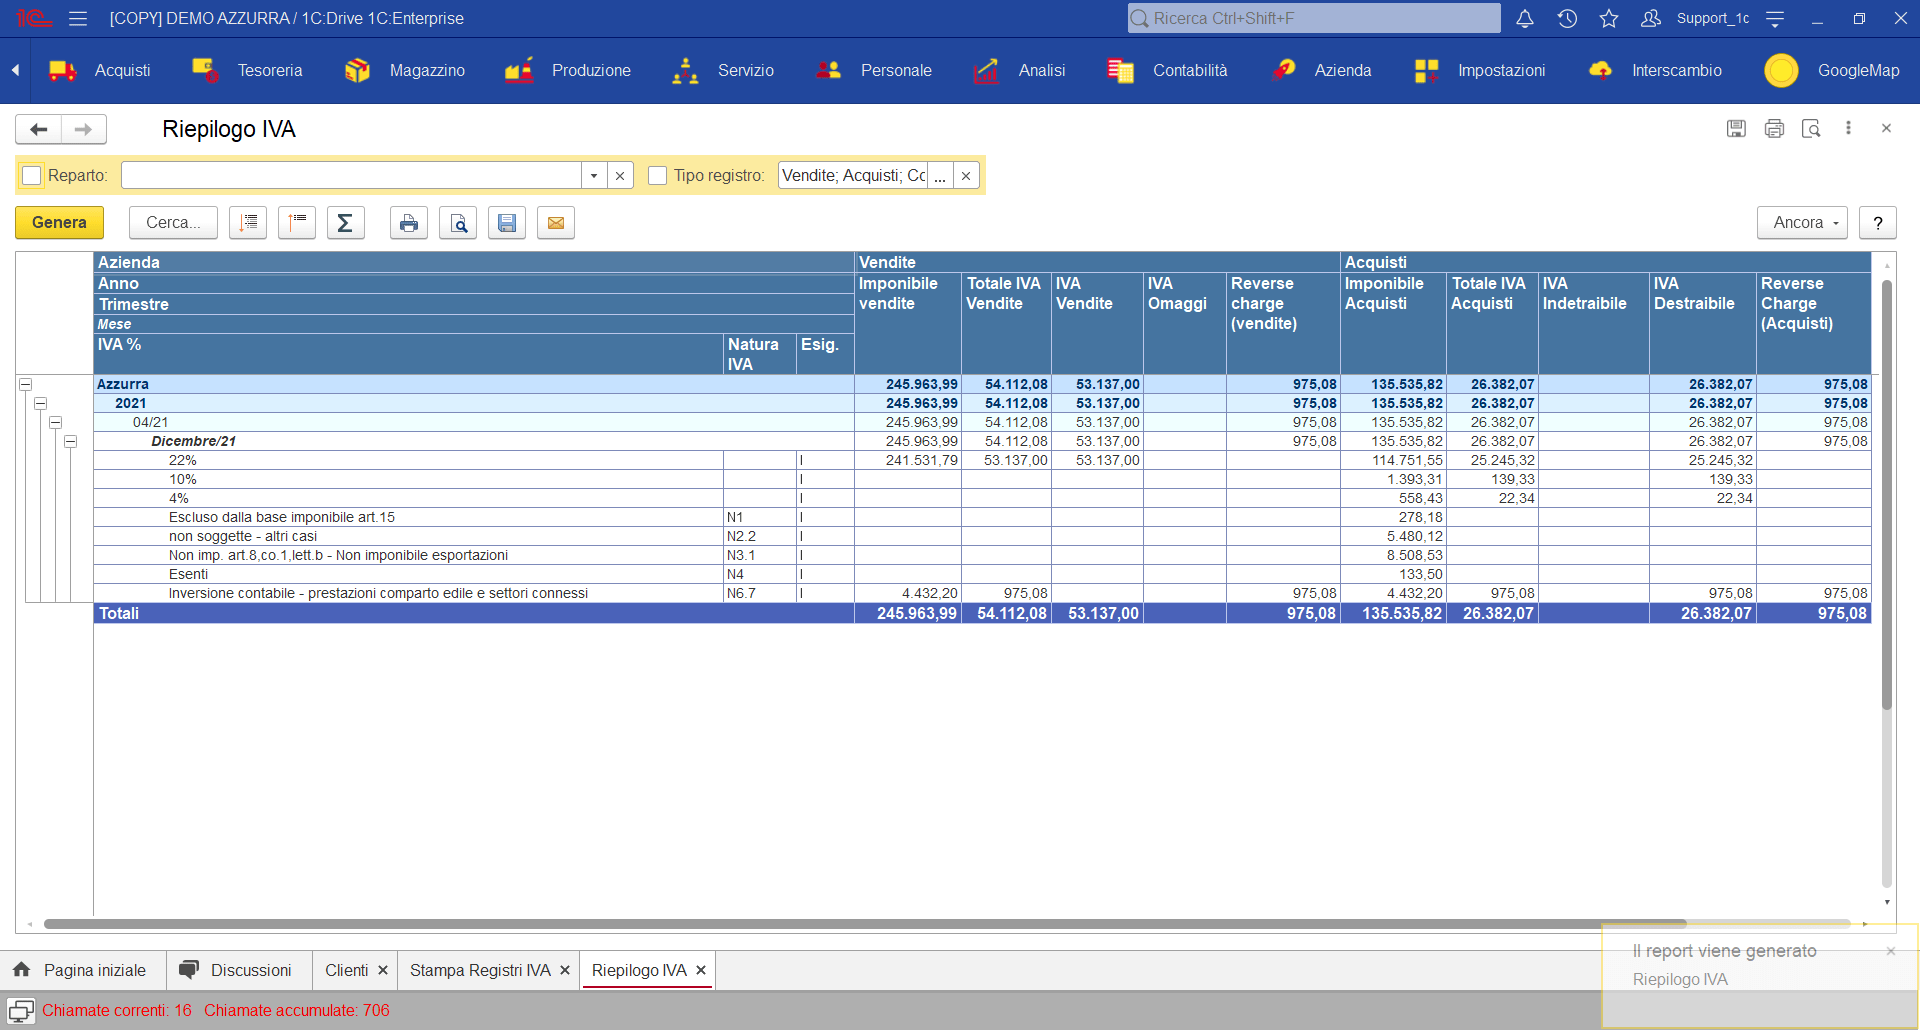Viewport: 1920px width, 1030px height.
Task: Clear the Reparto field
Action: pos(620,176)
